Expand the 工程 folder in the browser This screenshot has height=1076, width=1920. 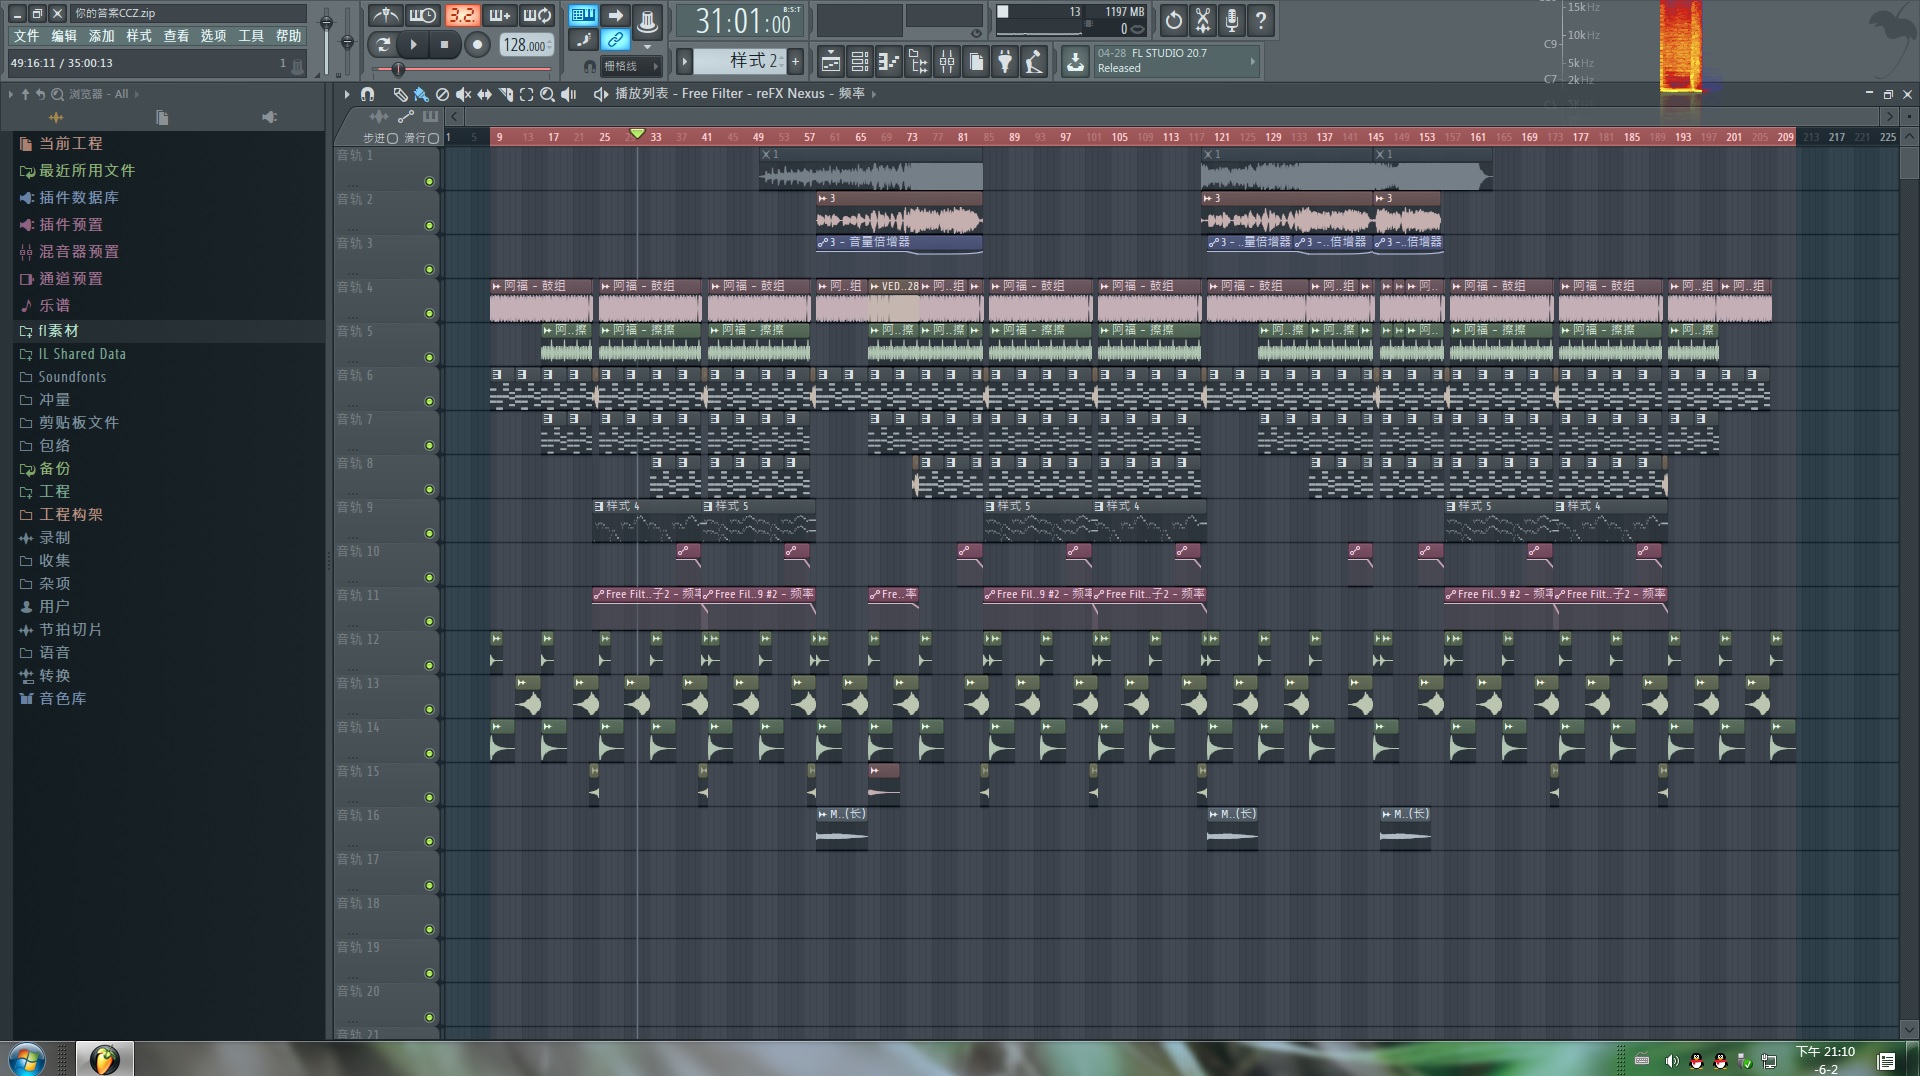click(54, 491)
